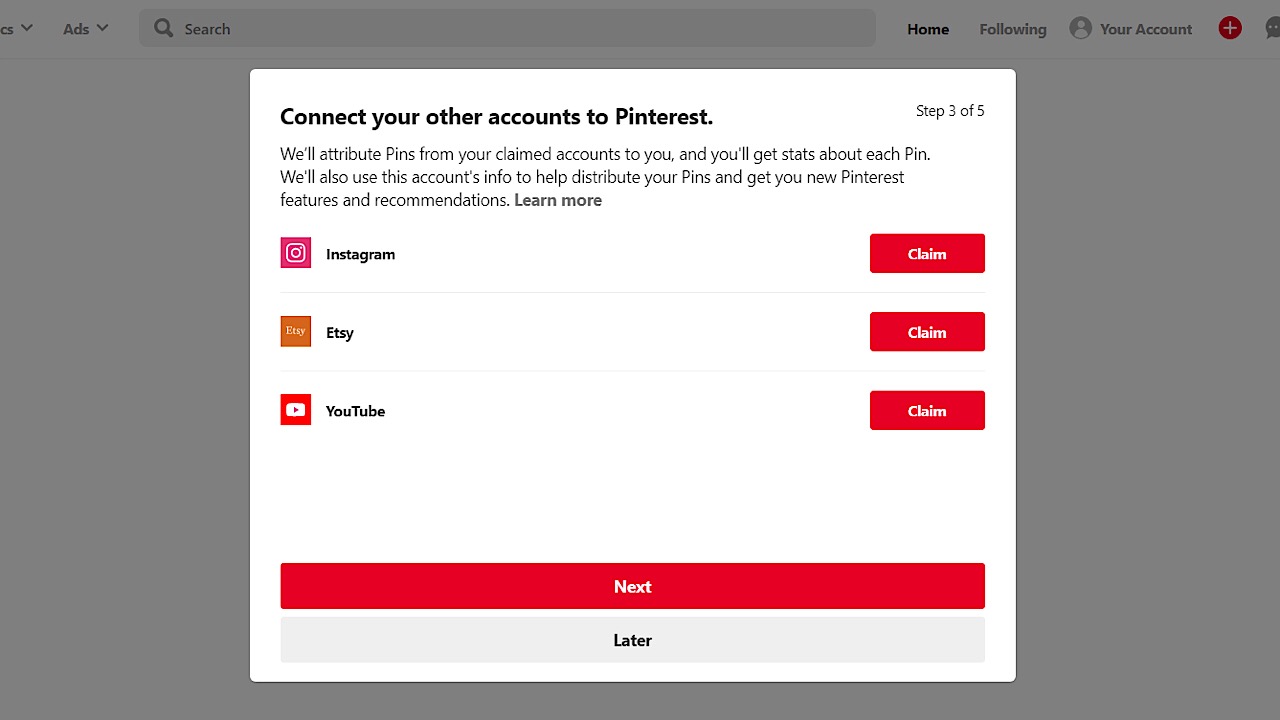Click the Instagram logo icon
This screenshot has width=1280, height=720.
coord(296,253)
